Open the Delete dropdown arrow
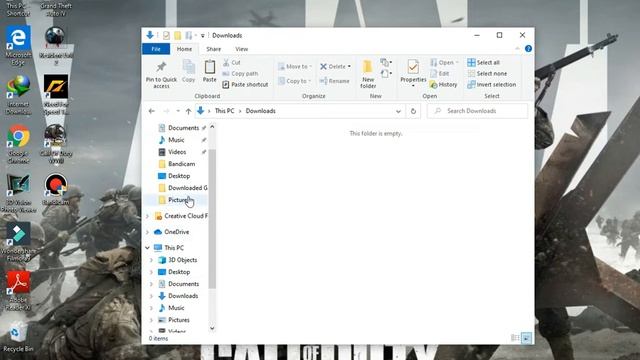Viewport: 640px width, 360px height. click(349, 66)
